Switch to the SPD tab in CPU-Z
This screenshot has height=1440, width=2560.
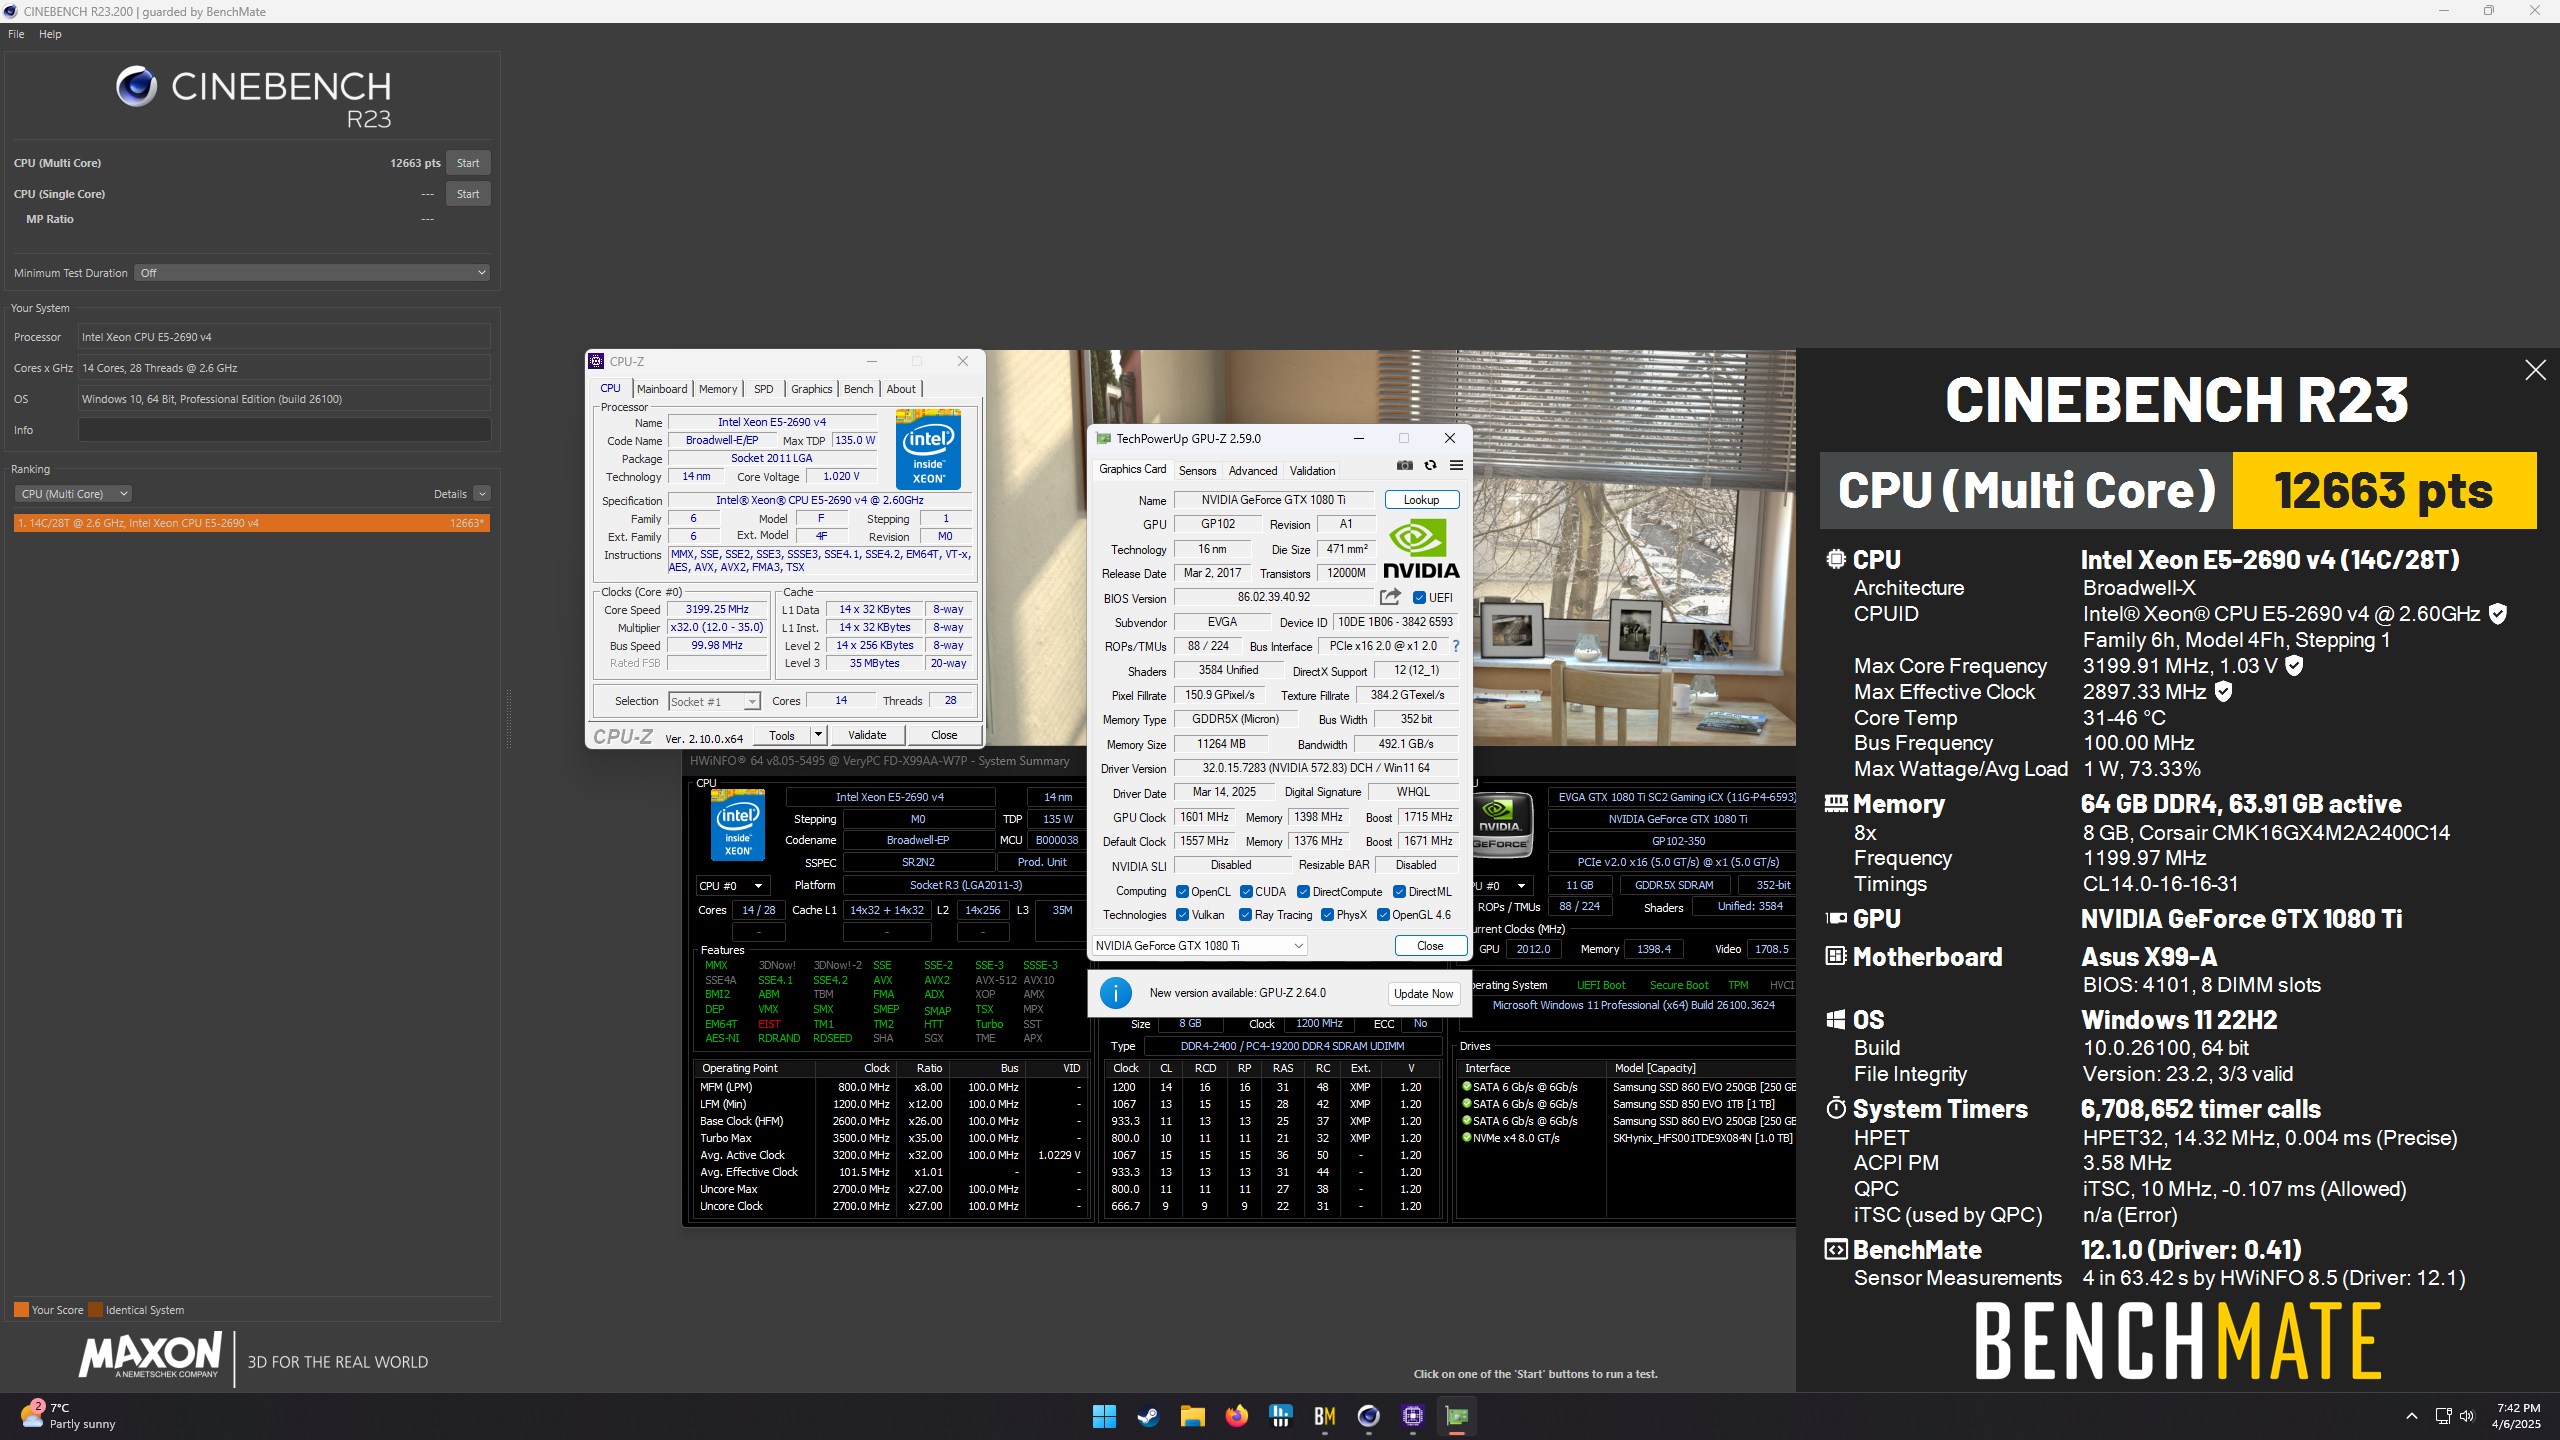click(764, 389)
